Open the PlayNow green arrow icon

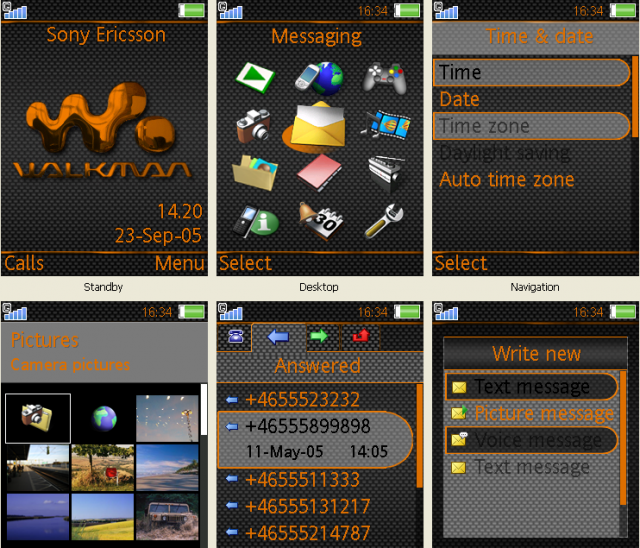[255, 77]
